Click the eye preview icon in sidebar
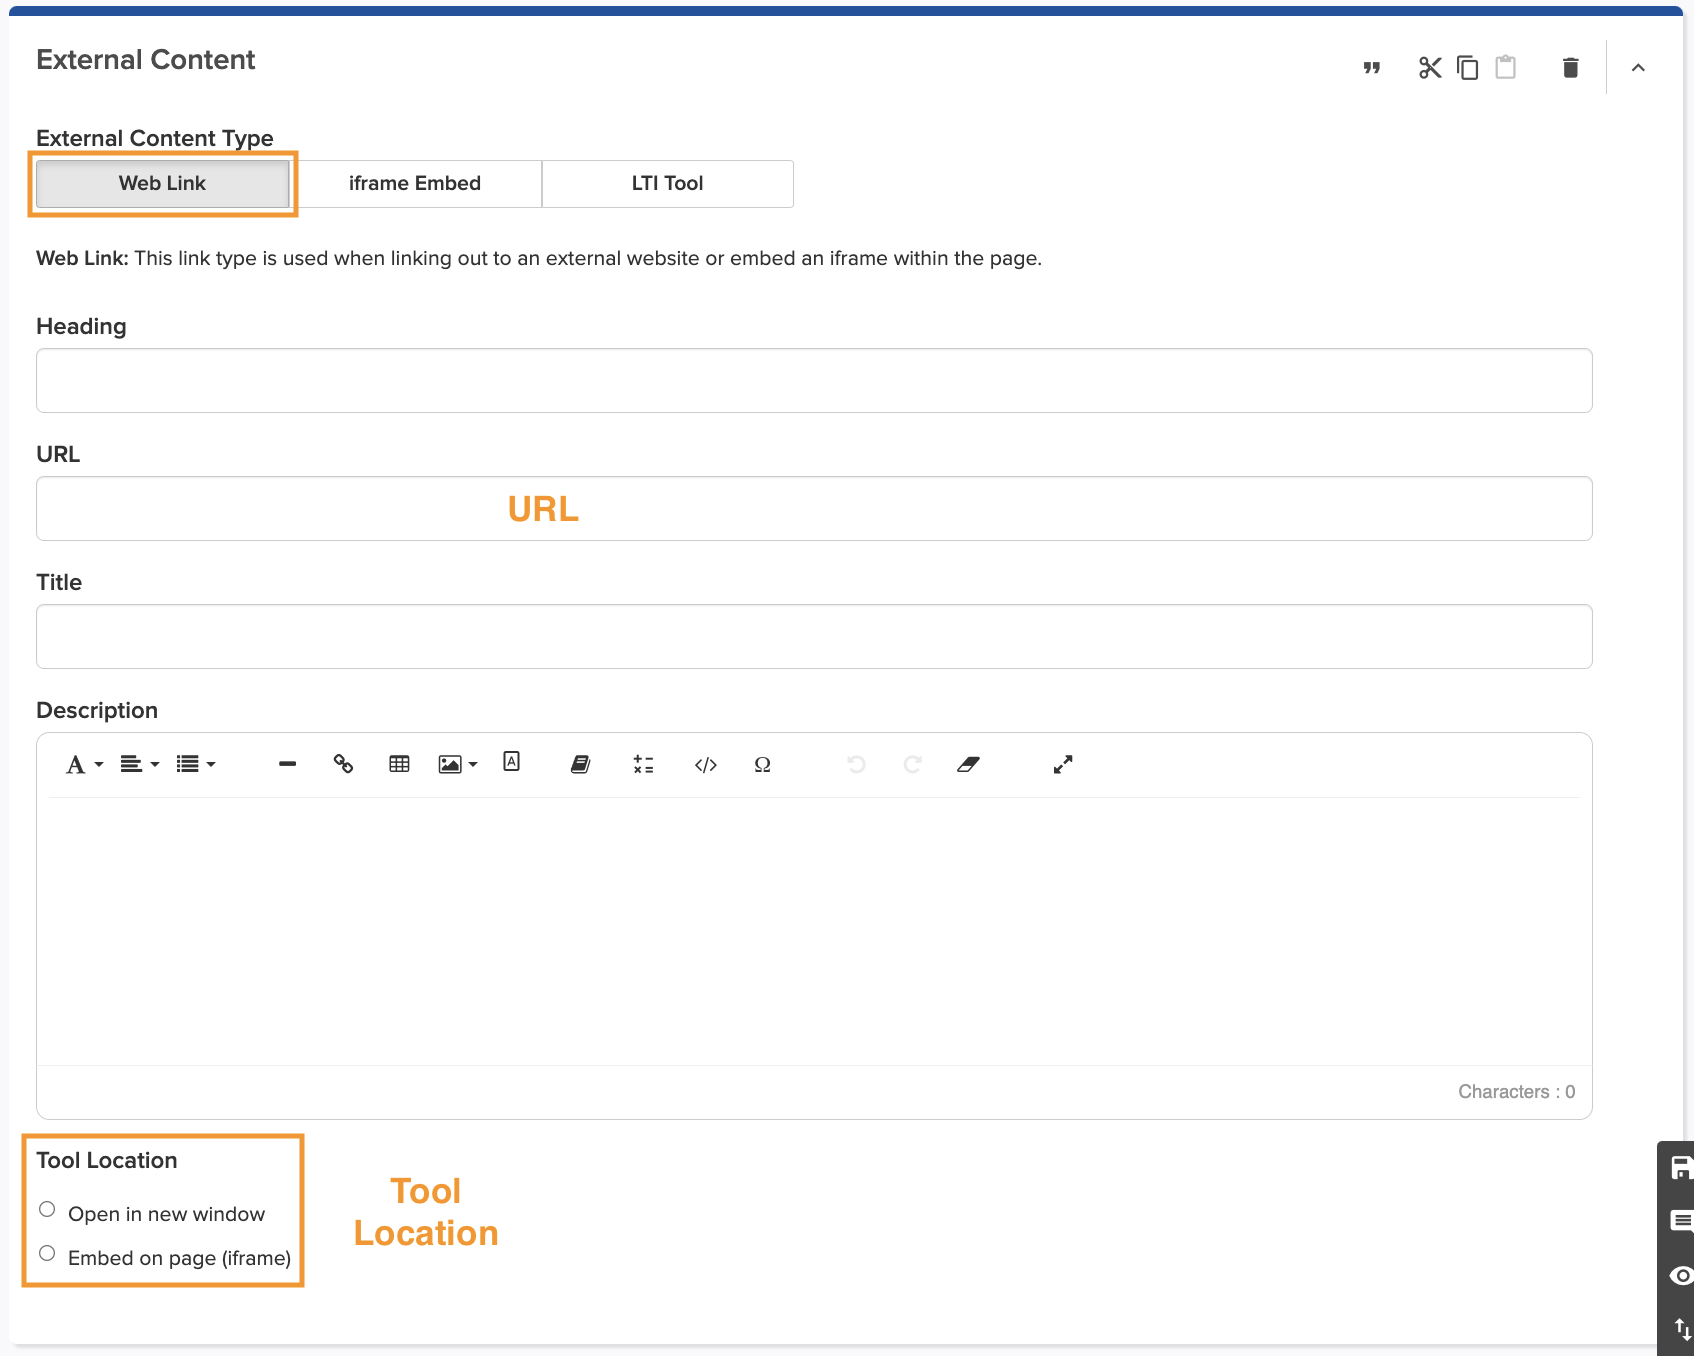 click(1681, 1275)
